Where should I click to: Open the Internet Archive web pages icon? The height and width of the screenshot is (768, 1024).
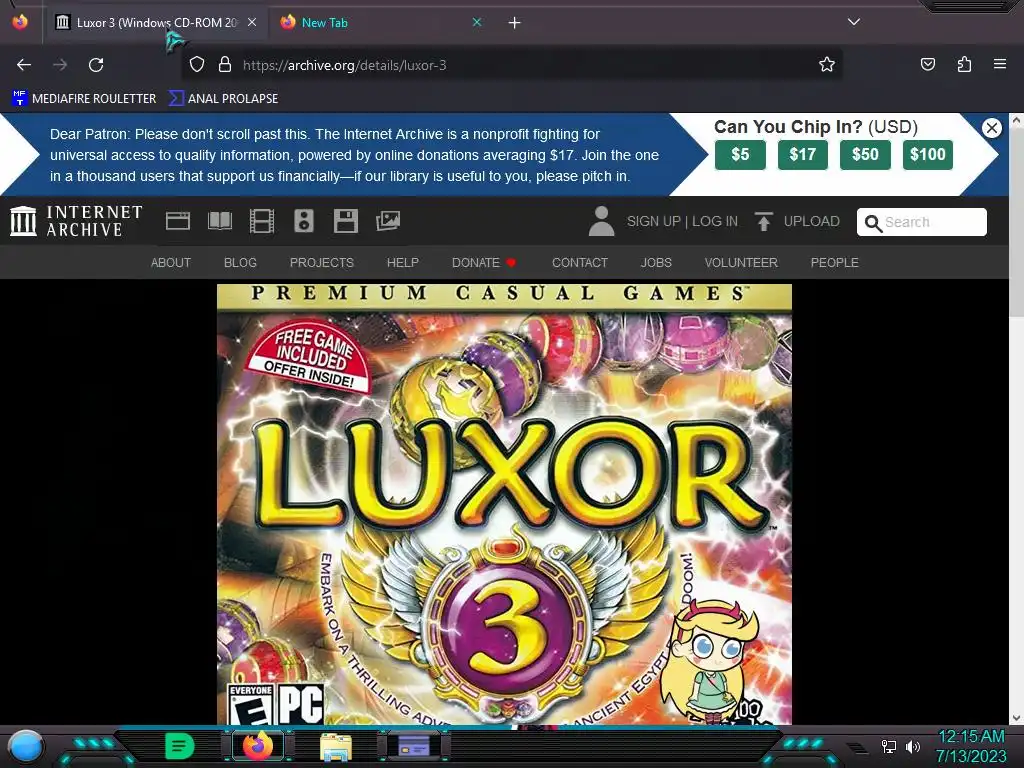pyautogui.click(x=178, y=221)
